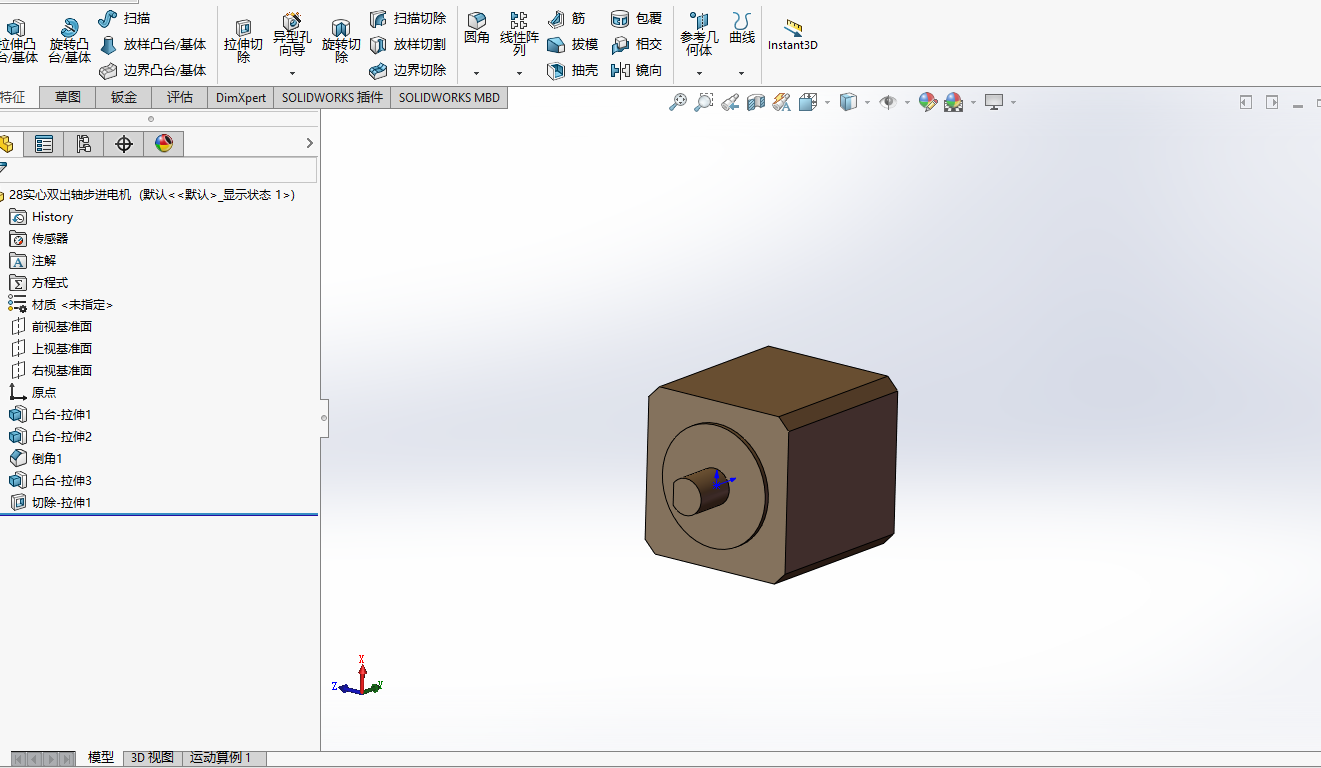Image resolution: width=1321 pixels, height=768 pixels.
Task: Click the Lofted Boss/Base (放样凸台/基体) tool
Action: pyautogui.click(x=153, y=44)
